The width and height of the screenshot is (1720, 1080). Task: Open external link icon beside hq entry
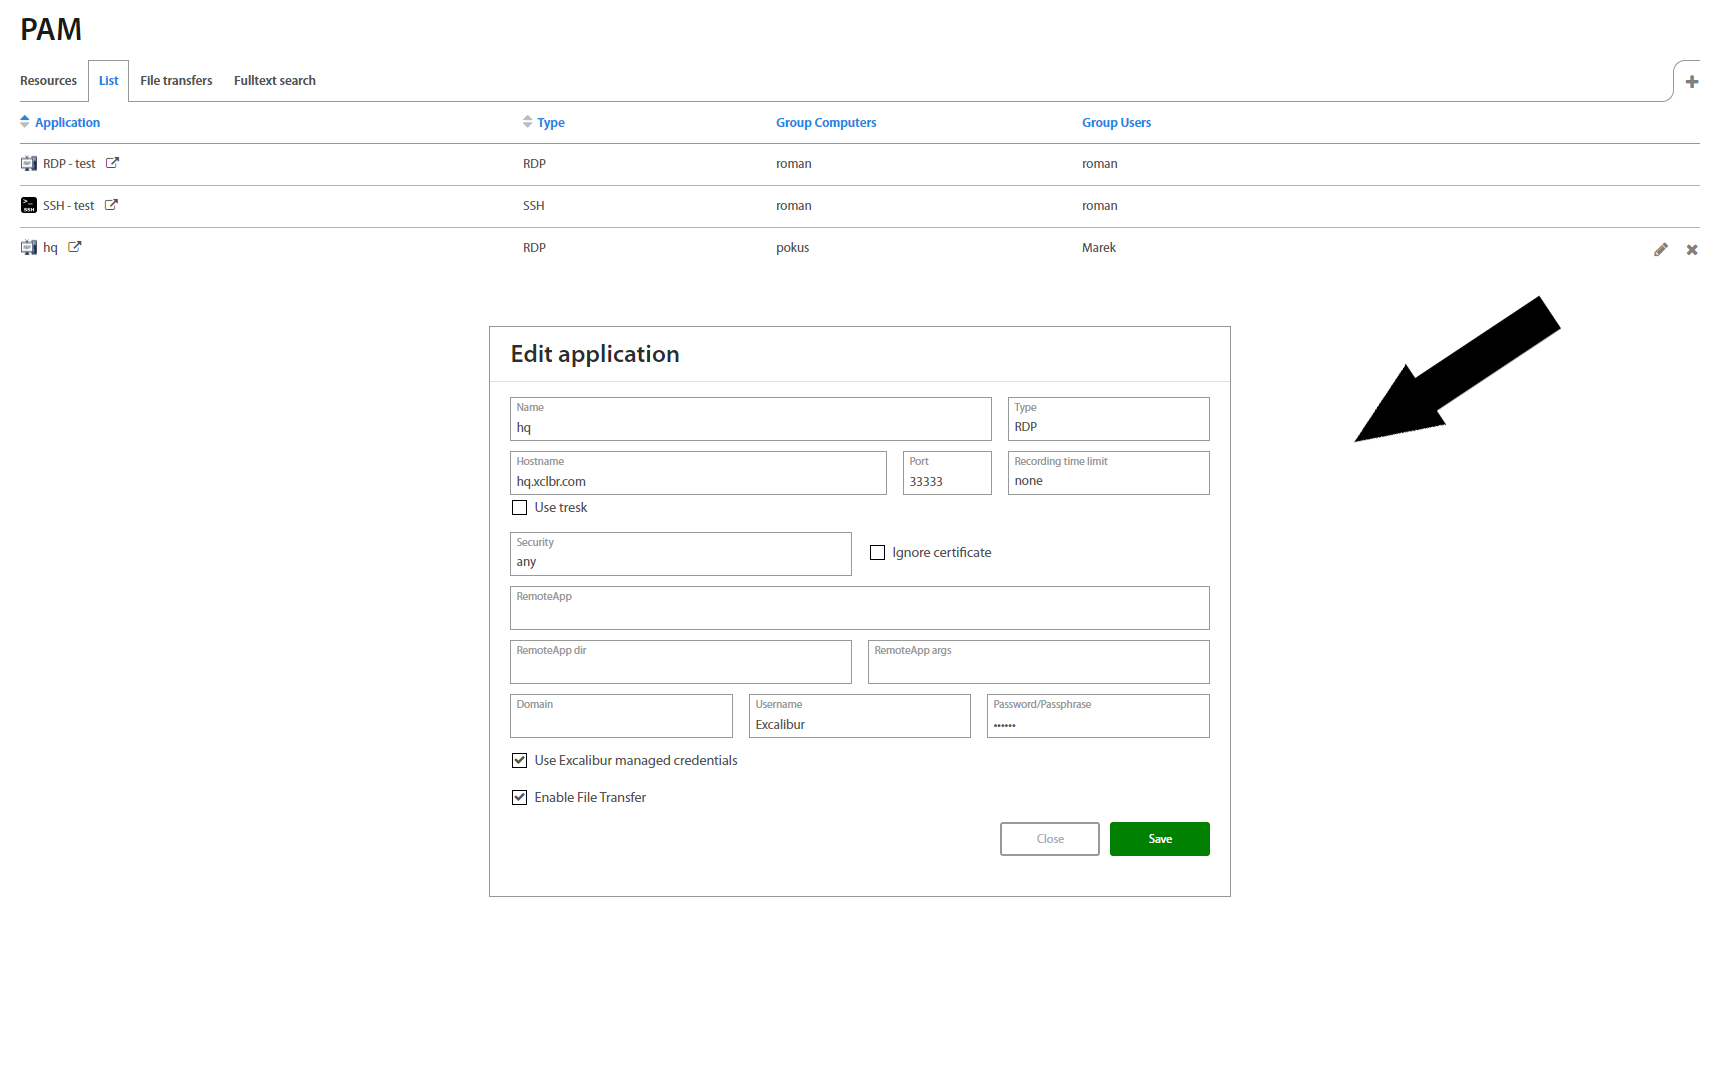click(x=74, y=247)
